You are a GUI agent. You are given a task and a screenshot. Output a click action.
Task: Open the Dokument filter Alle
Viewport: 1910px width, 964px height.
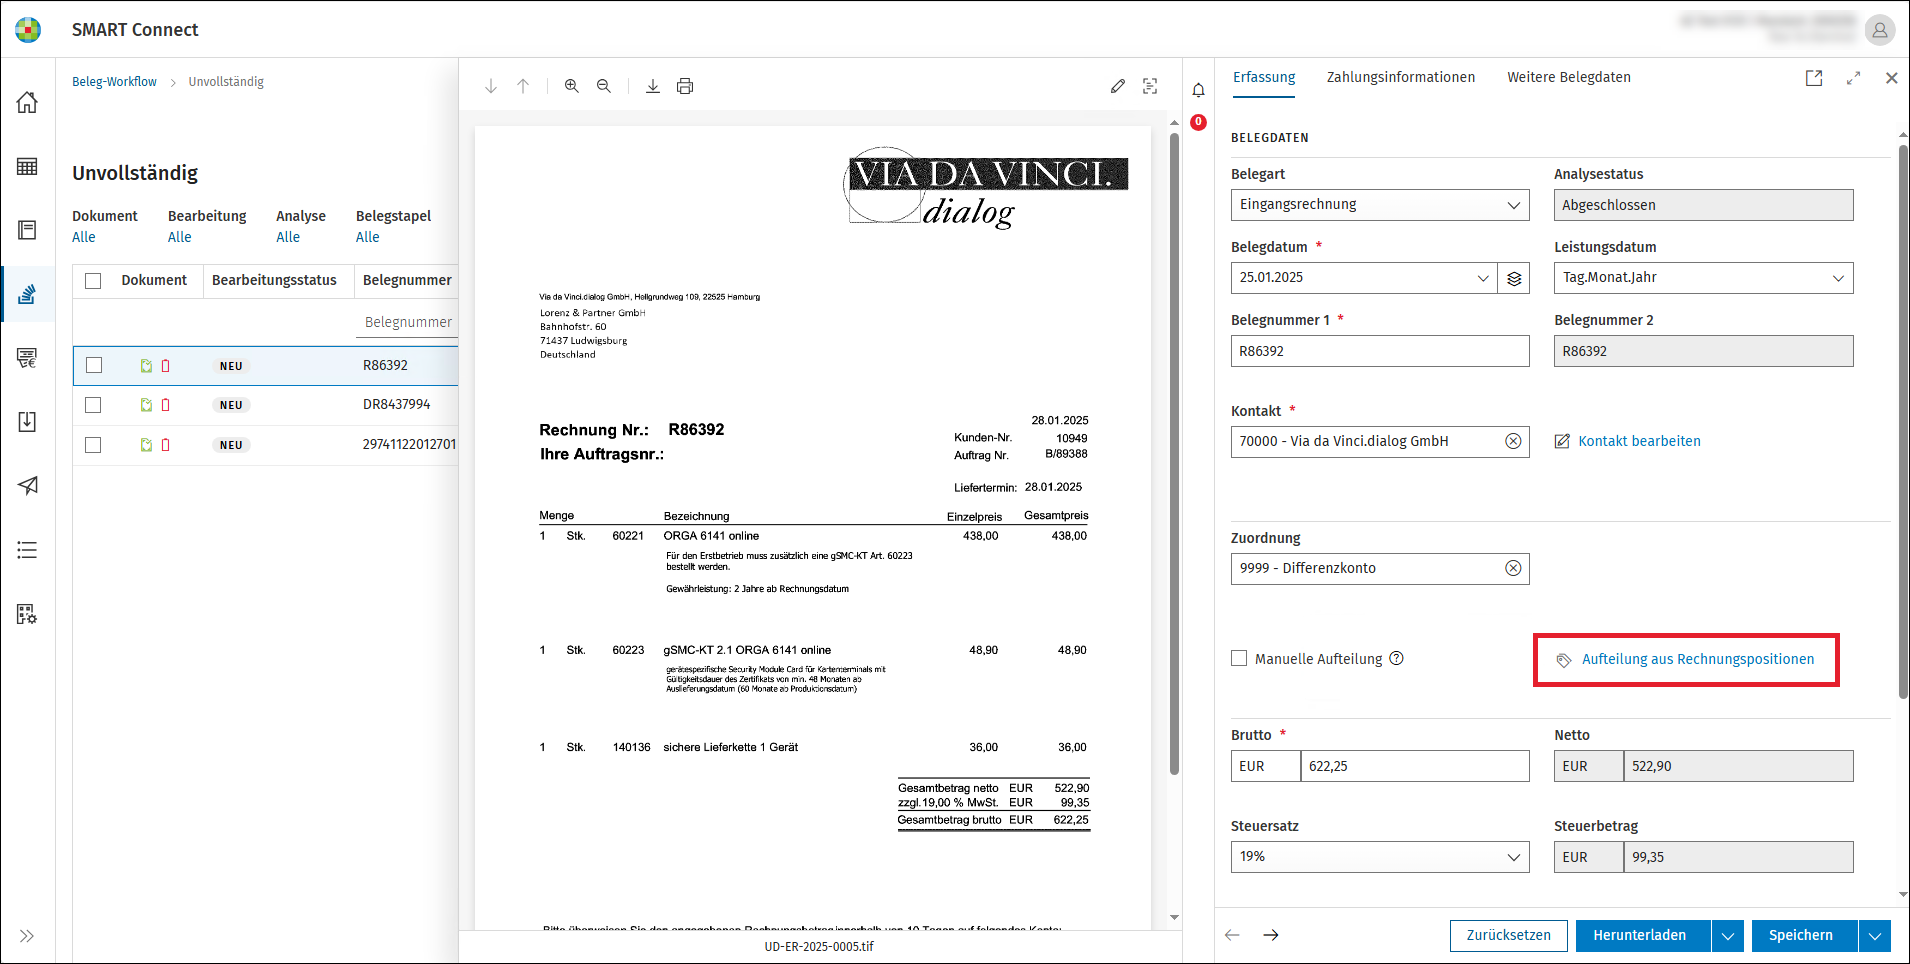click(x=84, y=237)
